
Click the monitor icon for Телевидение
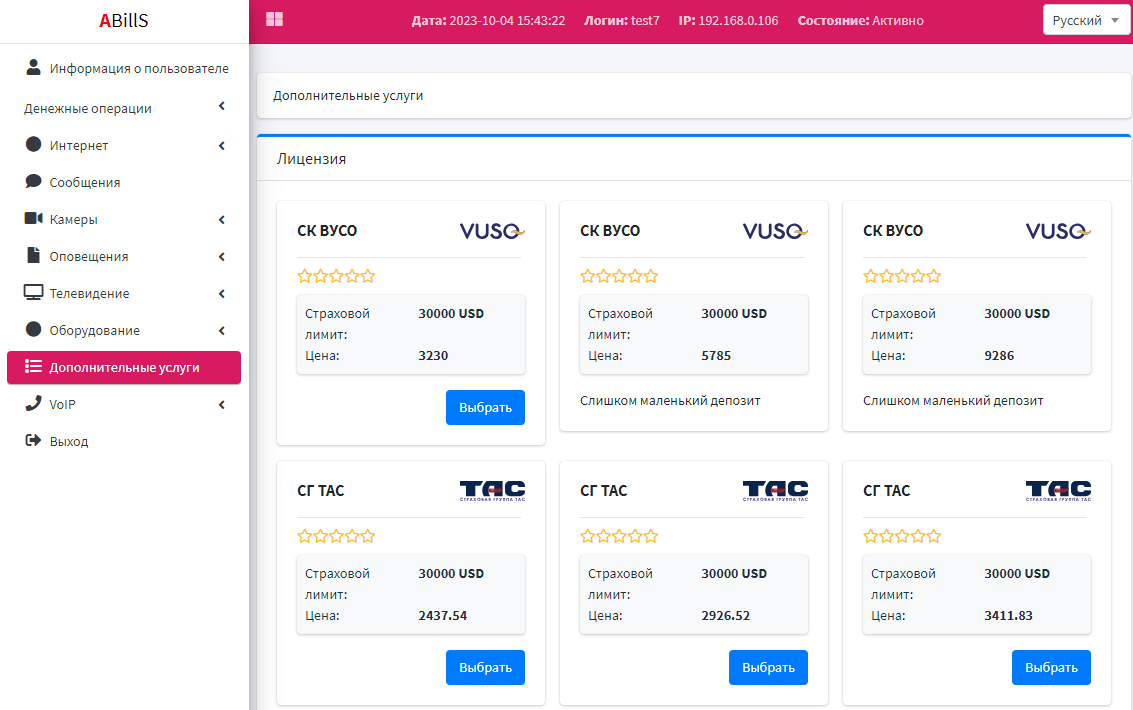pyautogui.click(x=33, y=292)
